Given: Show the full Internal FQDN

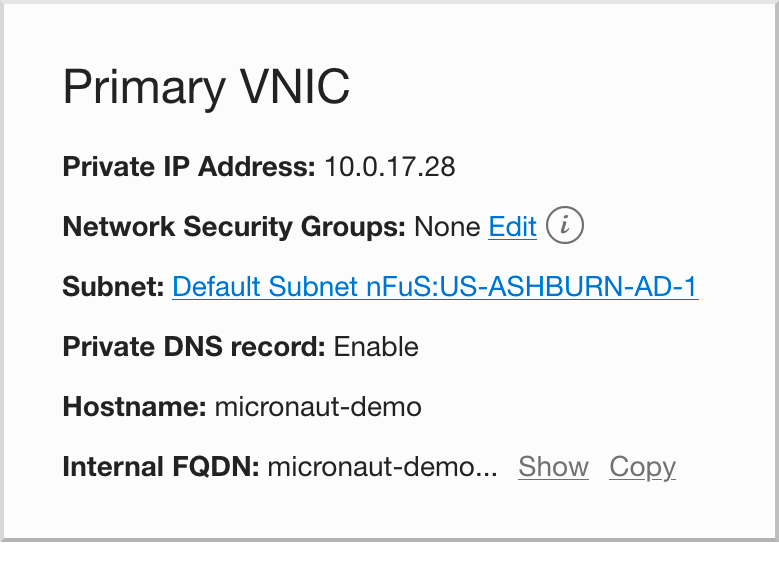Looking at the screenshot, I should point(553,467).
